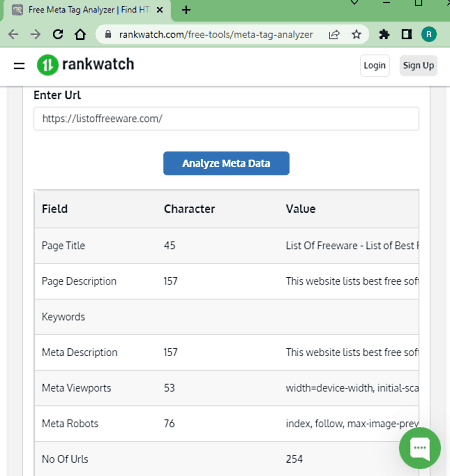Screen dimensions: 450x476
Task: Open the rankwatch hamburger menu
Action: [19, 66]
